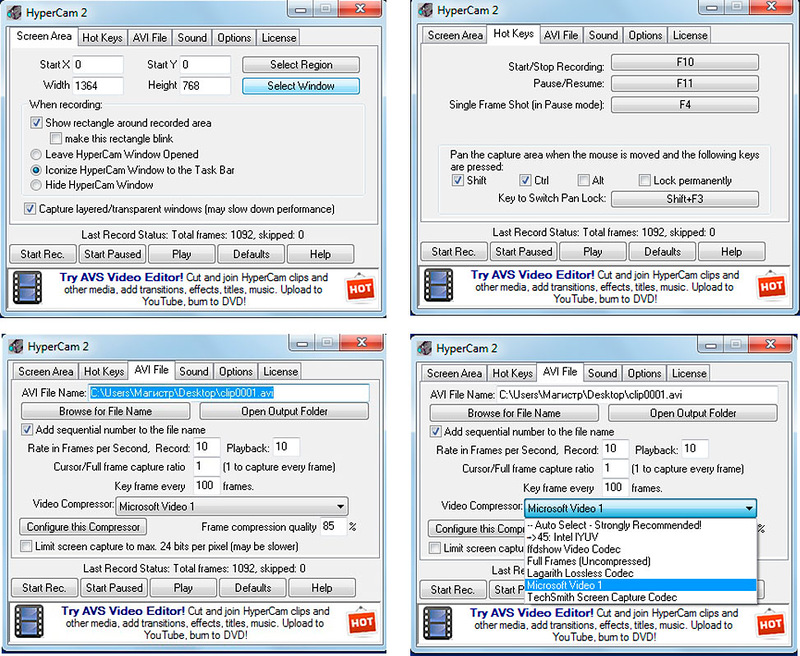This screenshot has width=800, height=656.
Task: Click Shift+F3 pan lock key button
Action: tap(685, 199)
